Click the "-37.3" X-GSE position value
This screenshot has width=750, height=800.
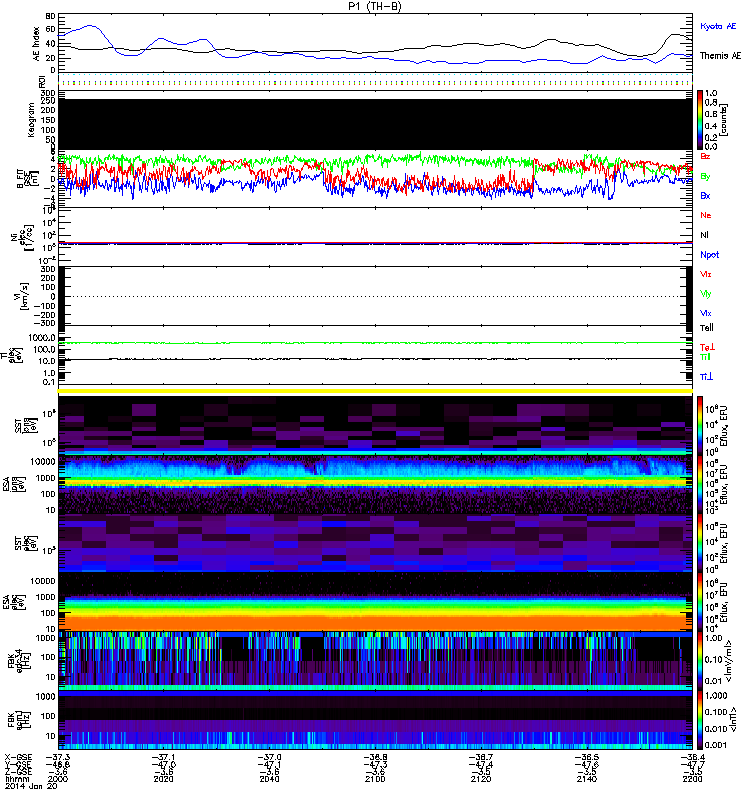(58, 757)
